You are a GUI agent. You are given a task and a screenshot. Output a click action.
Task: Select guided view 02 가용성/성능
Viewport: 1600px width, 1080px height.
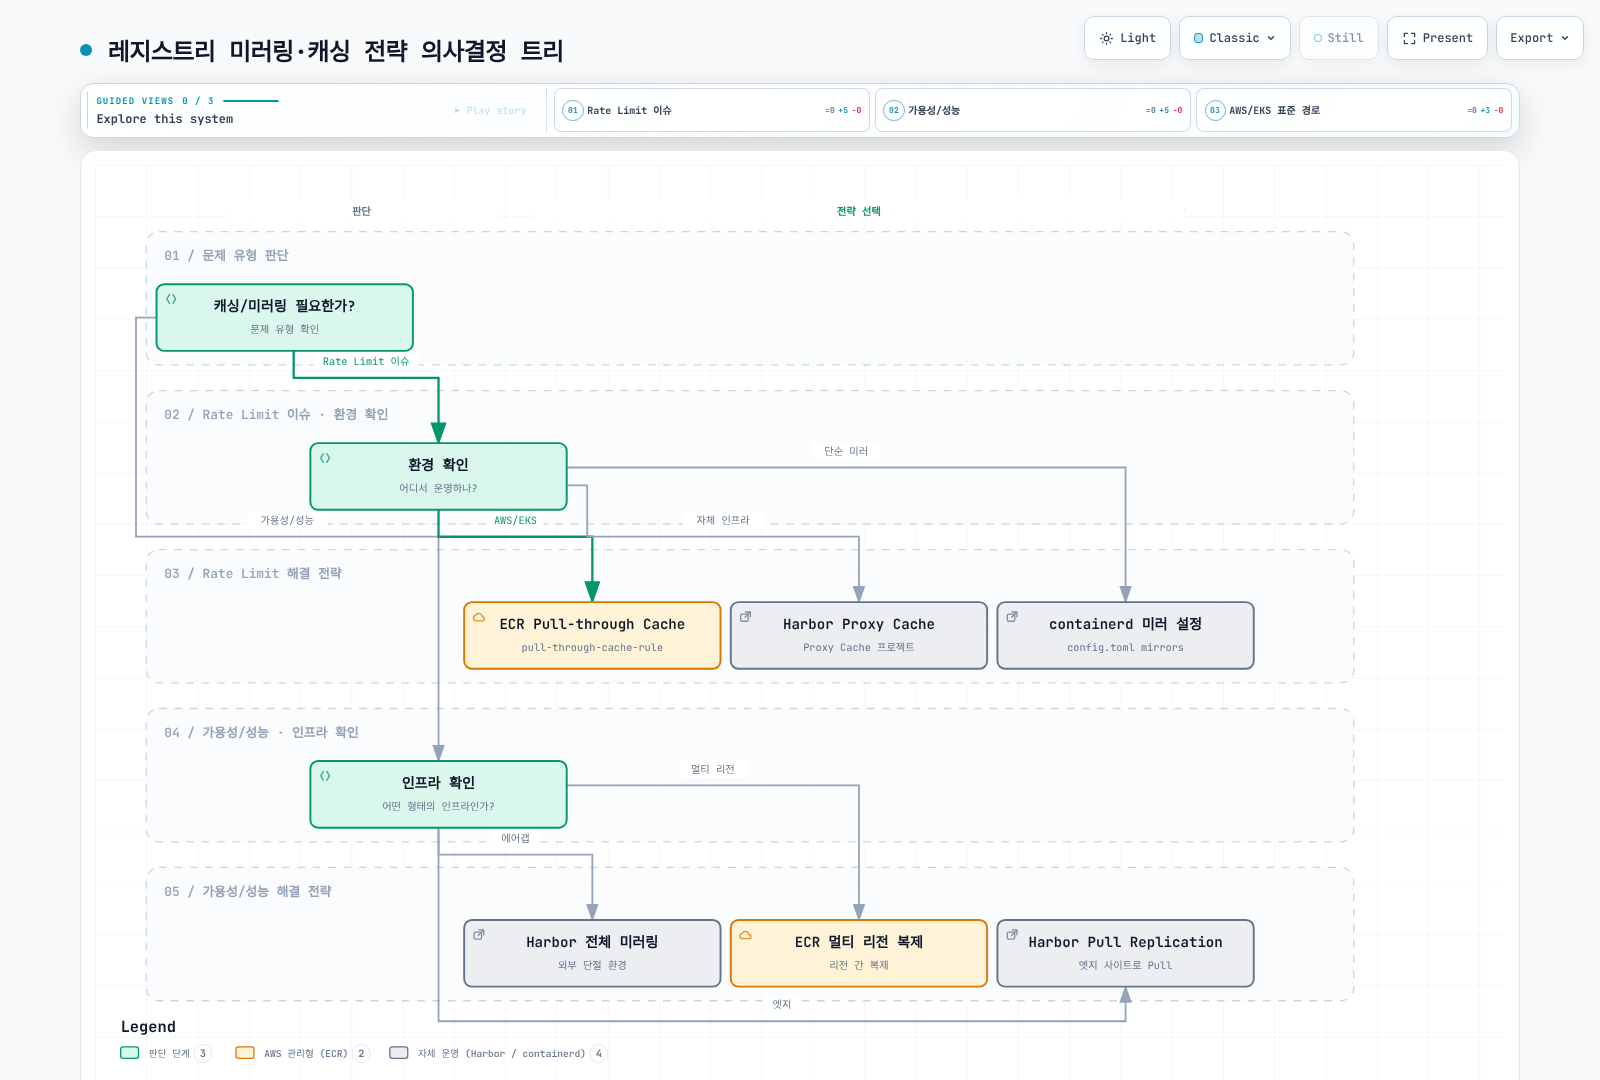[1033, 110]
